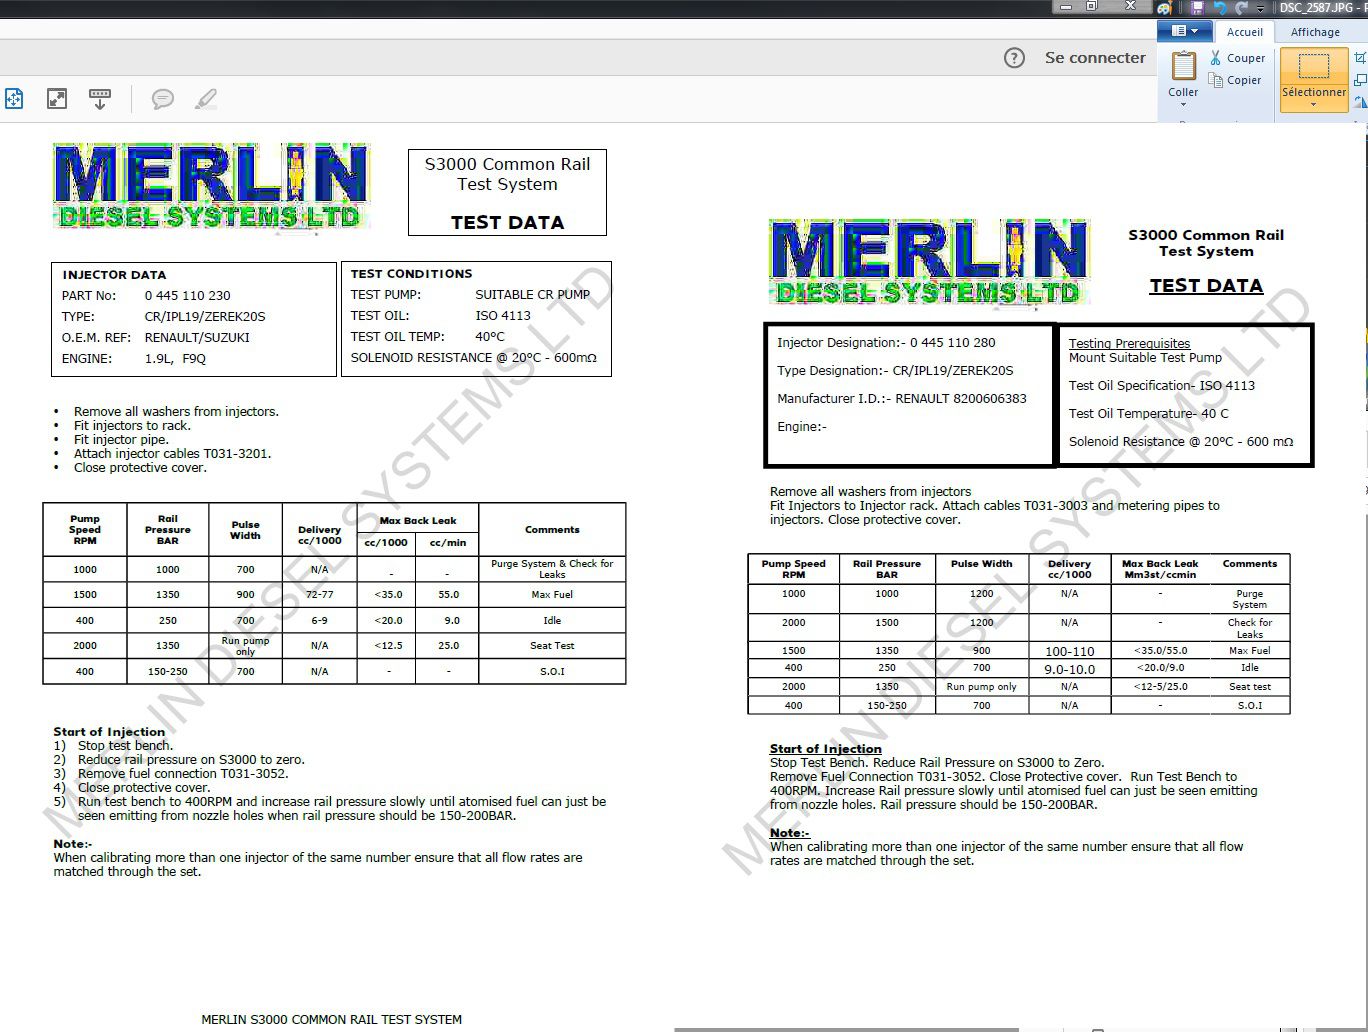1368x1032 pixels.
Task: Click the resize icon below the crop icon
Action: (x=1360, y=79)
